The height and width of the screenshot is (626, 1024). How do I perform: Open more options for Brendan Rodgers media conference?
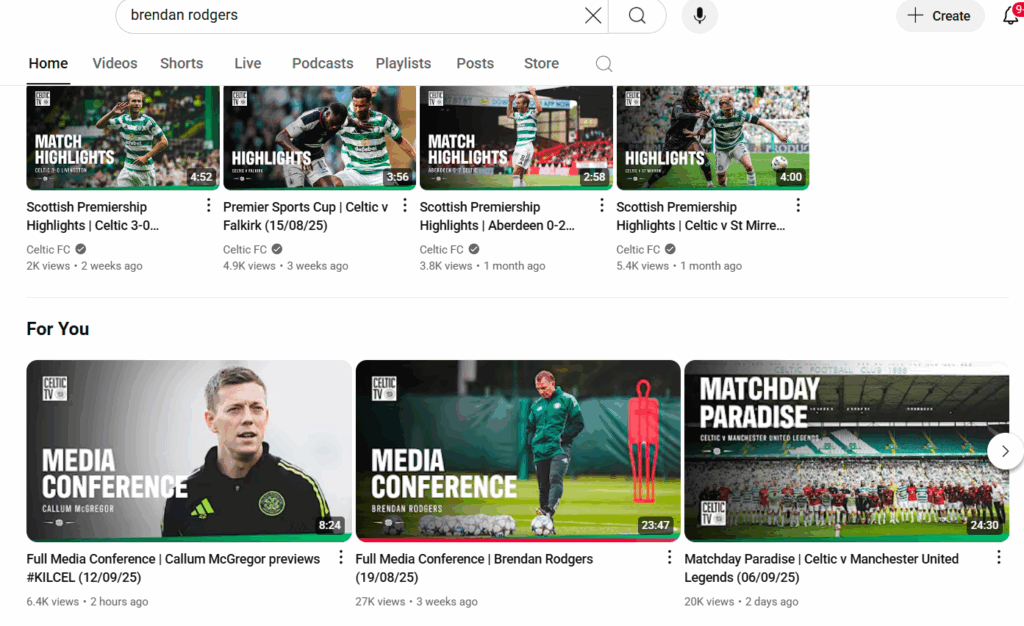click(669, 557)
